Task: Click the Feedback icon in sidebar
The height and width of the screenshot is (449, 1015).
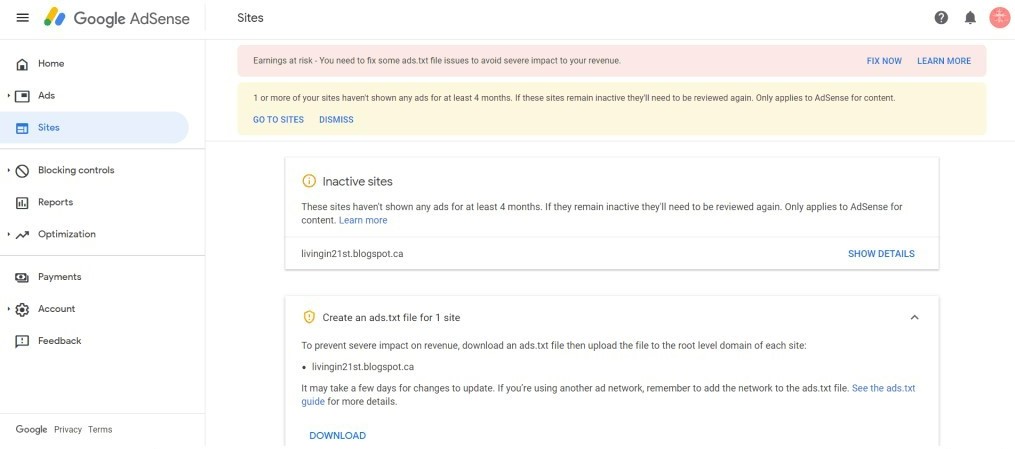Action: coord(22,341)
